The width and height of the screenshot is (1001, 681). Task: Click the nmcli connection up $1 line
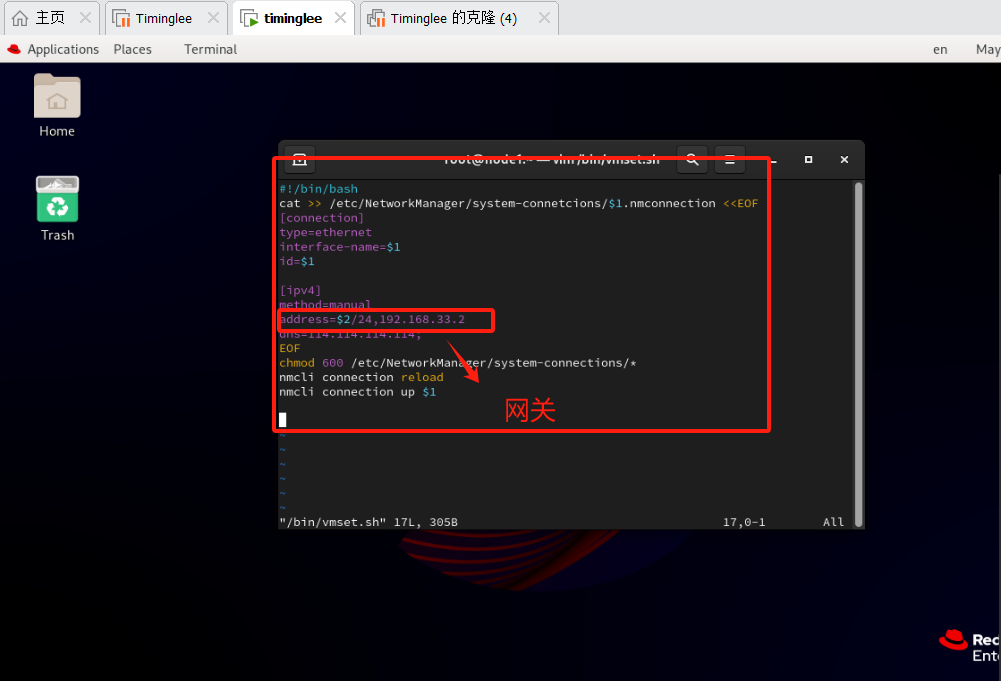click(358, 392)
